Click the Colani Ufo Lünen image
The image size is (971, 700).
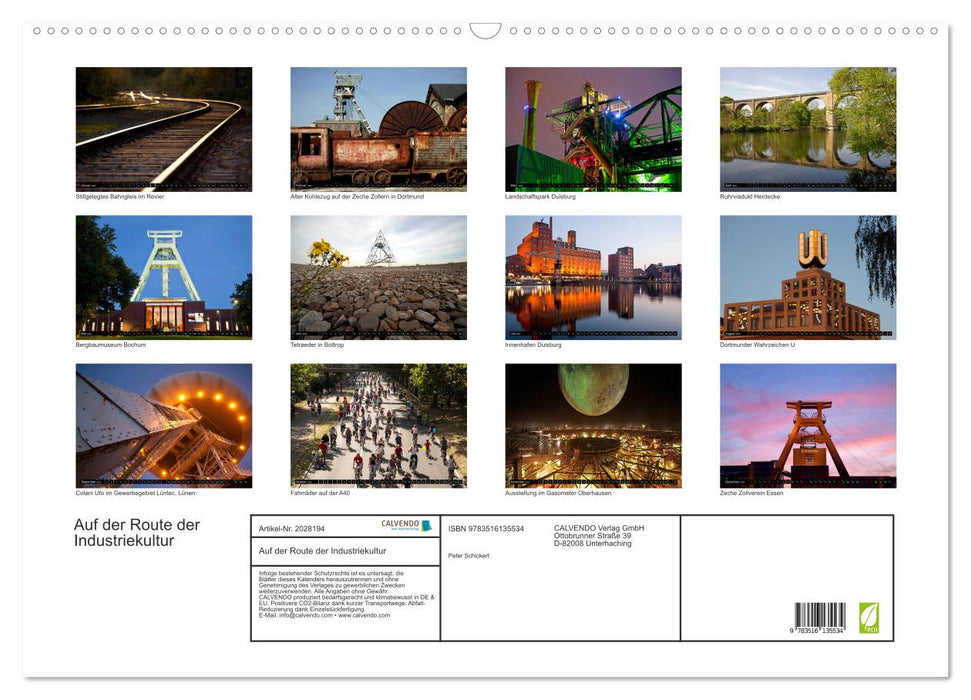pos(164,424)
